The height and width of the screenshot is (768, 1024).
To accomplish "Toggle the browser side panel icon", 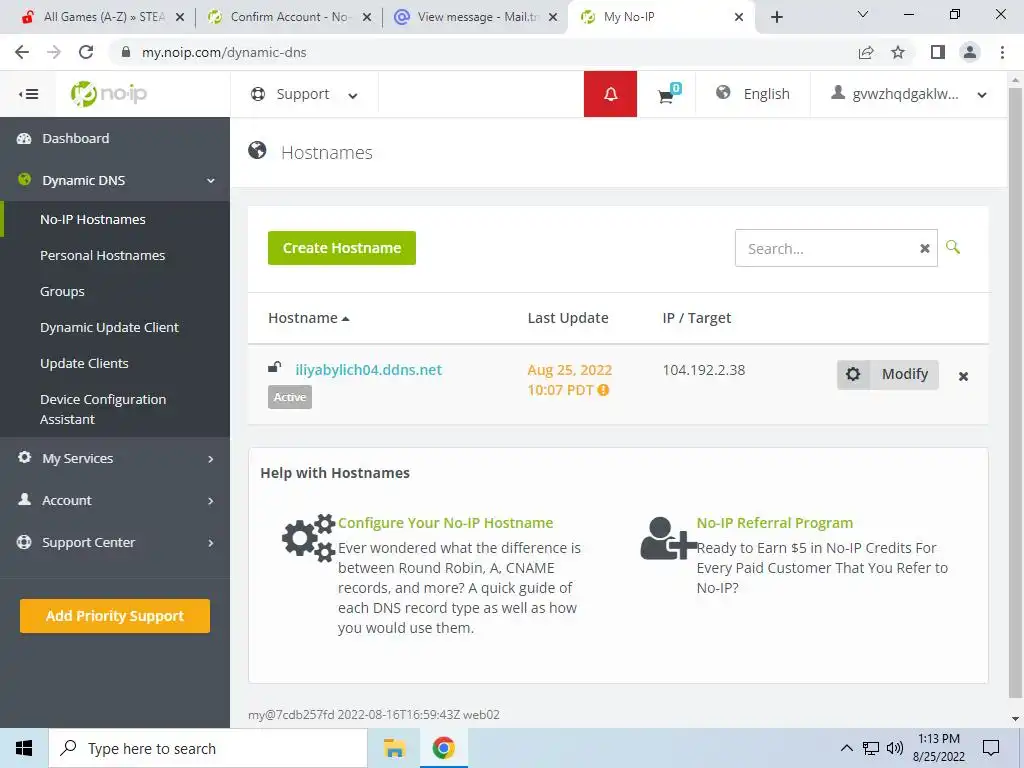I will tap(938, 52).
